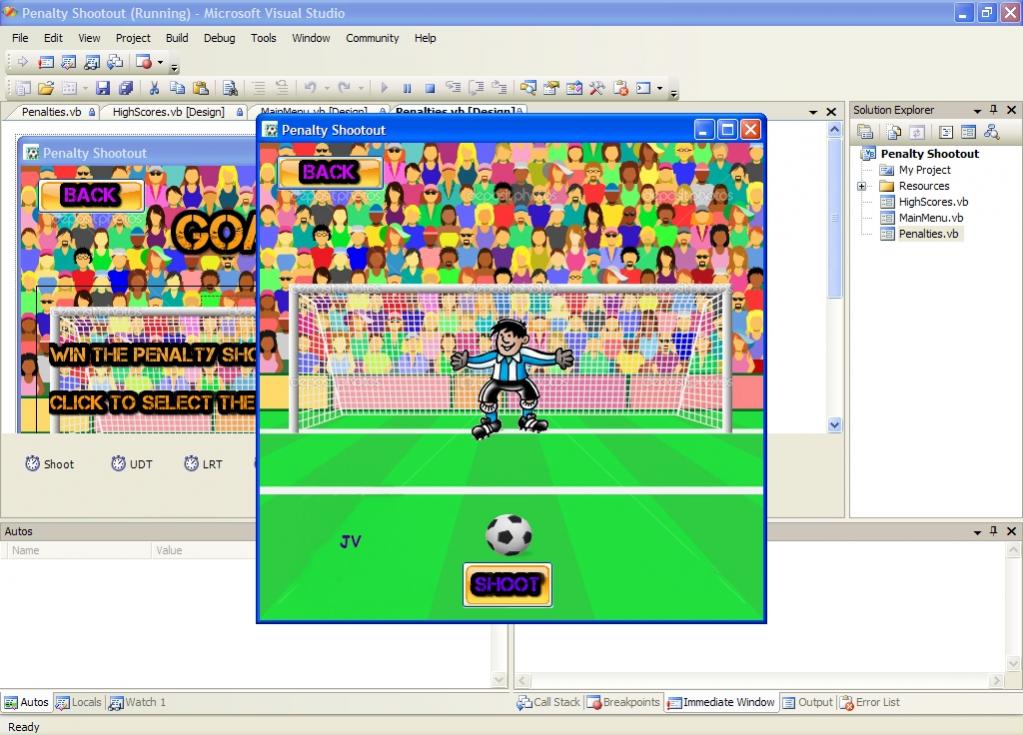Screen dimensions: 1023x735
Task: Click the Paste clipboard icon
Action: (201, 88)
